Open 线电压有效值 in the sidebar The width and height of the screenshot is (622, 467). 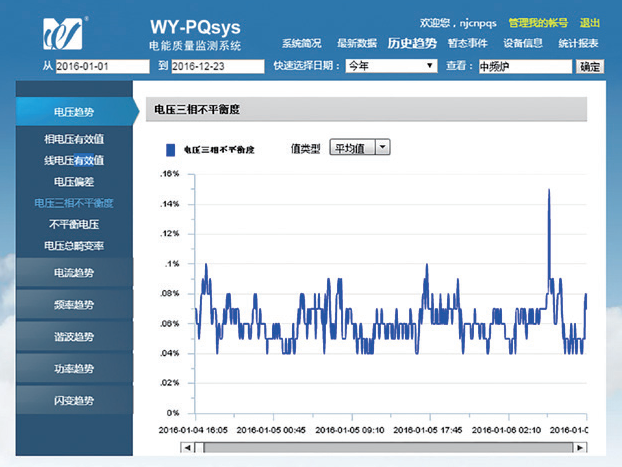(74, 160)
